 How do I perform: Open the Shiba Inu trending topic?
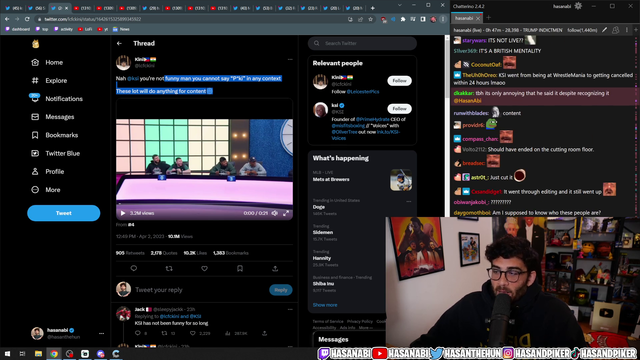(323, 284)
